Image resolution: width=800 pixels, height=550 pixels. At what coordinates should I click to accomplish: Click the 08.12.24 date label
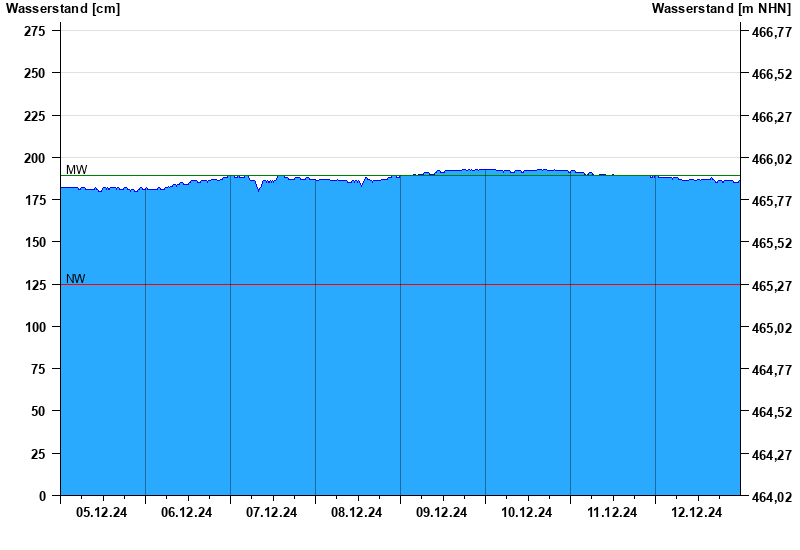click(357, 513)
